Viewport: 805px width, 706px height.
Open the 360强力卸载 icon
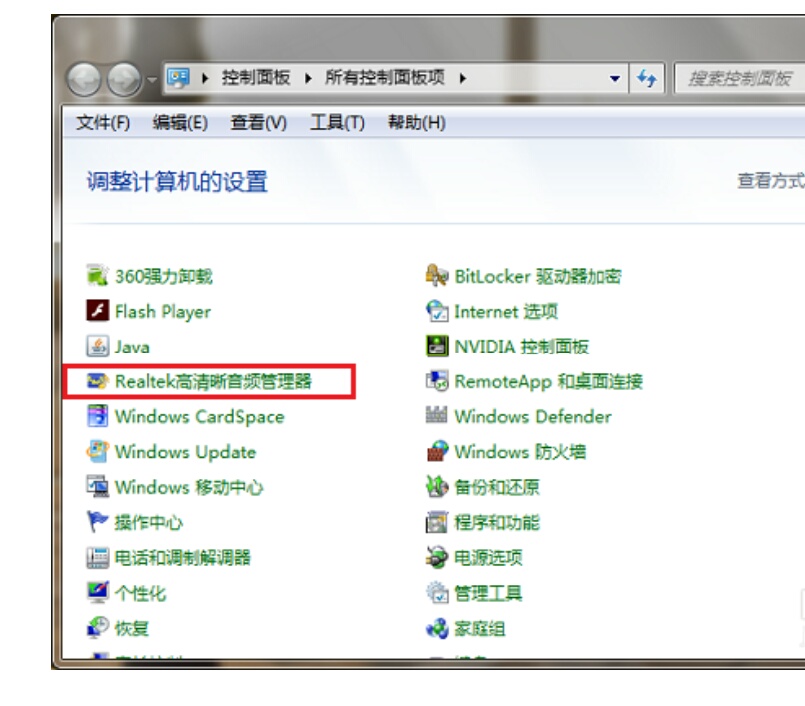[97, 275]
